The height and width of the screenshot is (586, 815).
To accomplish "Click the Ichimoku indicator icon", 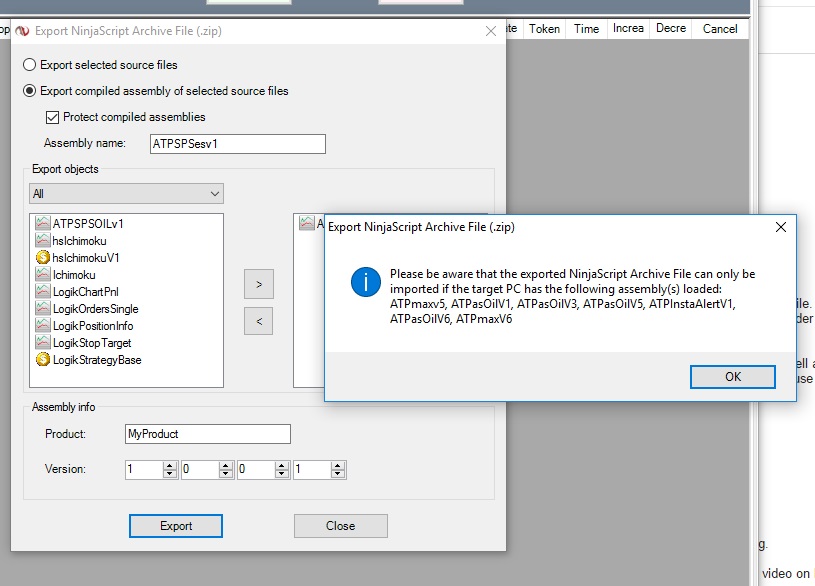I will pyautogui.click(x=43, y=275).
